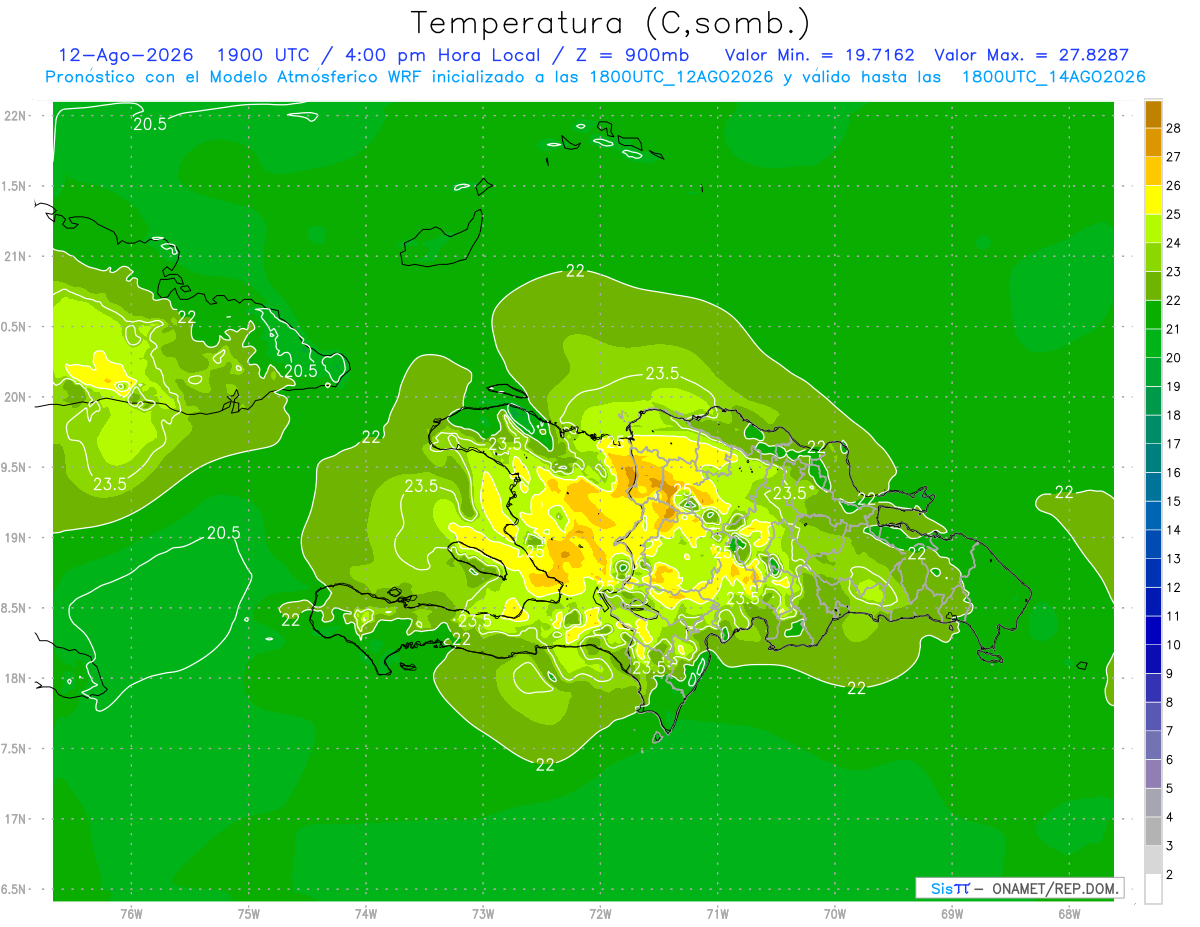The height and width of the screenshot is (927, 1200).
Task: Click the "70W" longitude axis label
Action: [835, 914]
